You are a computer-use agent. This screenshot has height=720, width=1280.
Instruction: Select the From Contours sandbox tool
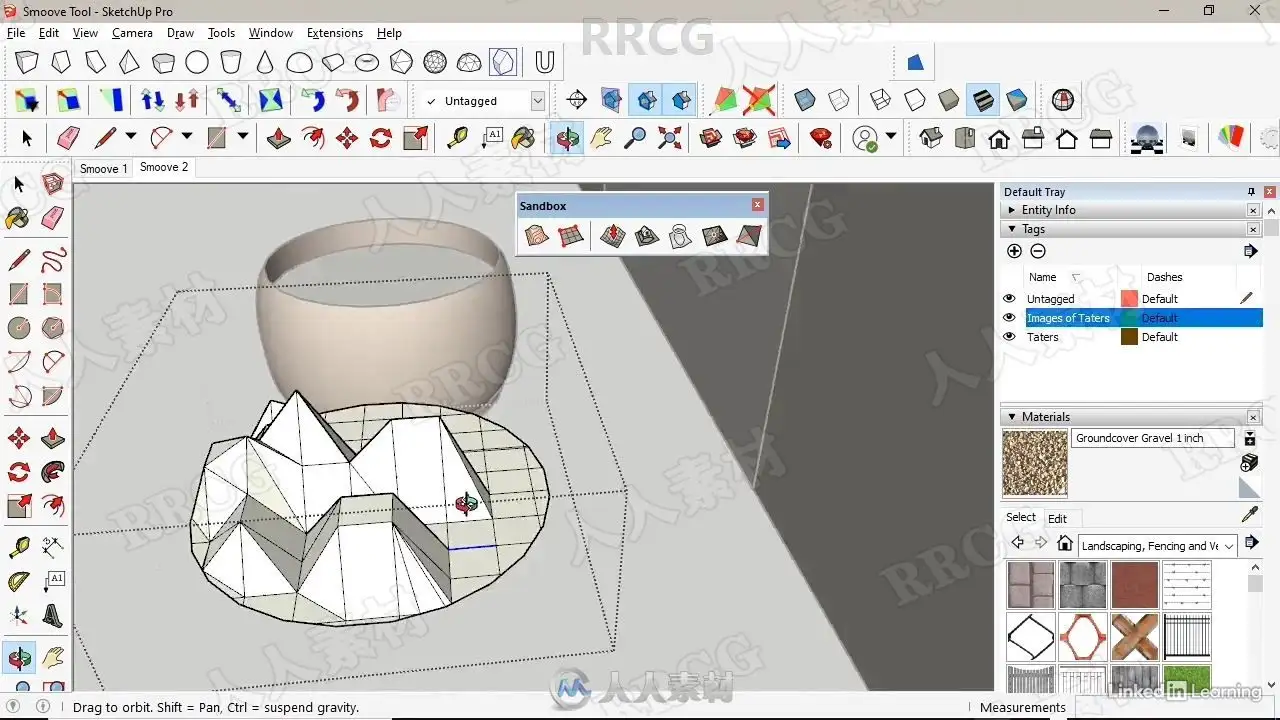coord(537,236)
